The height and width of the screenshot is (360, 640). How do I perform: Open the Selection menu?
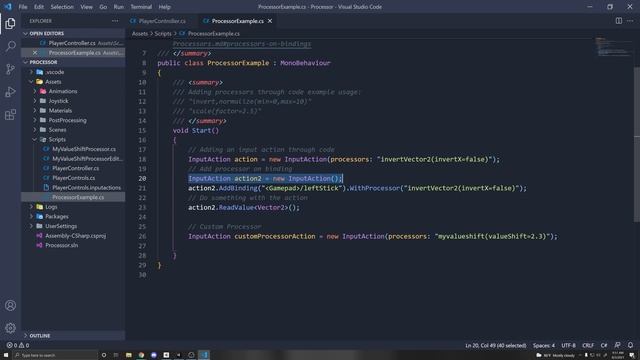tap(62, 7)
